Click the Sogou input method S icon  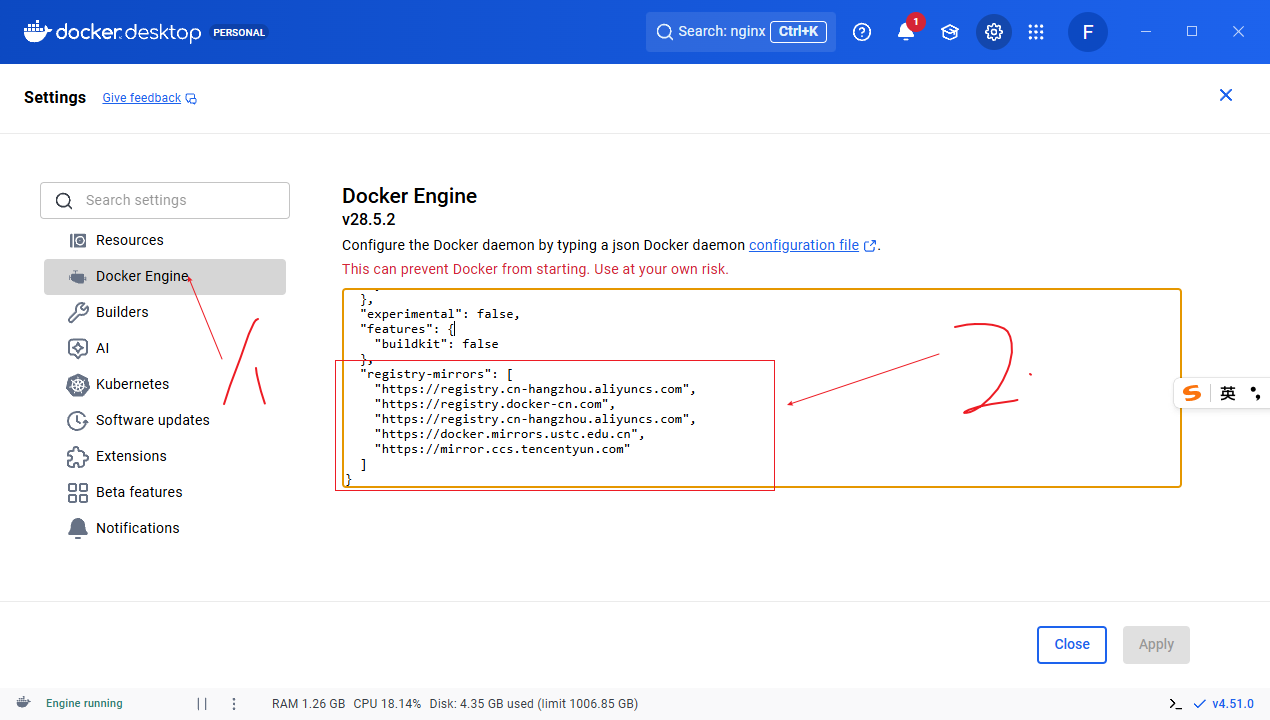1192,393
